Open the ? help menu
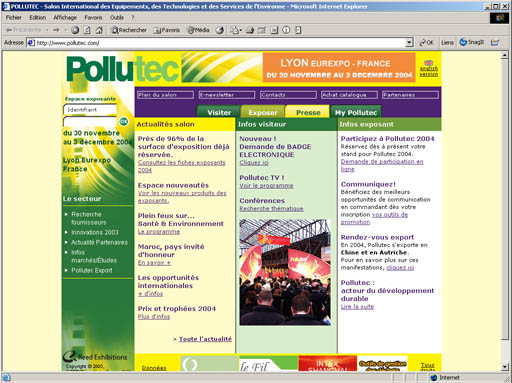Image resolution: width=512 pixels, height=383 pixels. tap(133, 17)
